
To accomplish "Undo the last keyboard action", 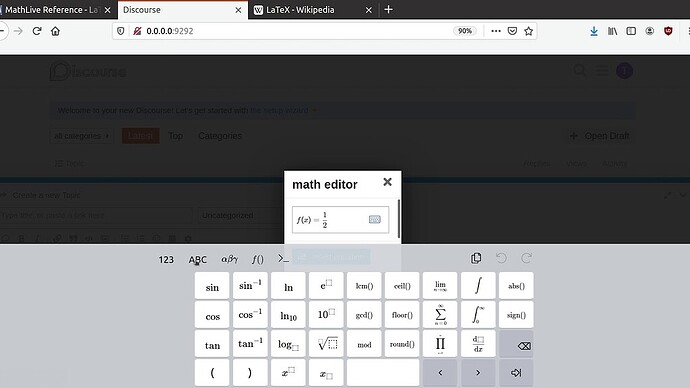I will pos(501,258).
